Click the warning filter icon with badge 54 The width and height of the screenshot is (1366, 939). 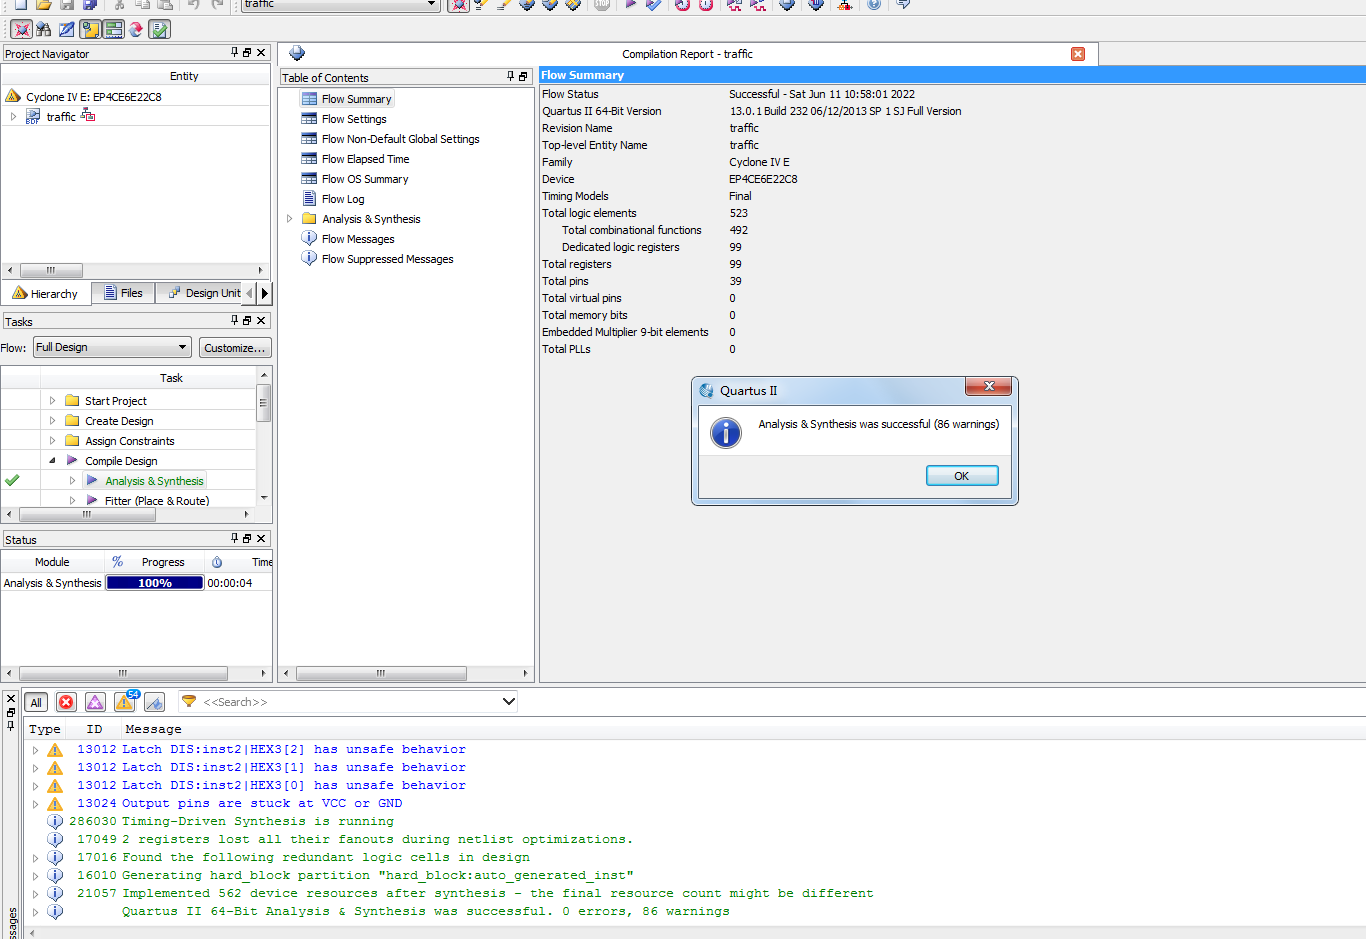pos(125,702)
